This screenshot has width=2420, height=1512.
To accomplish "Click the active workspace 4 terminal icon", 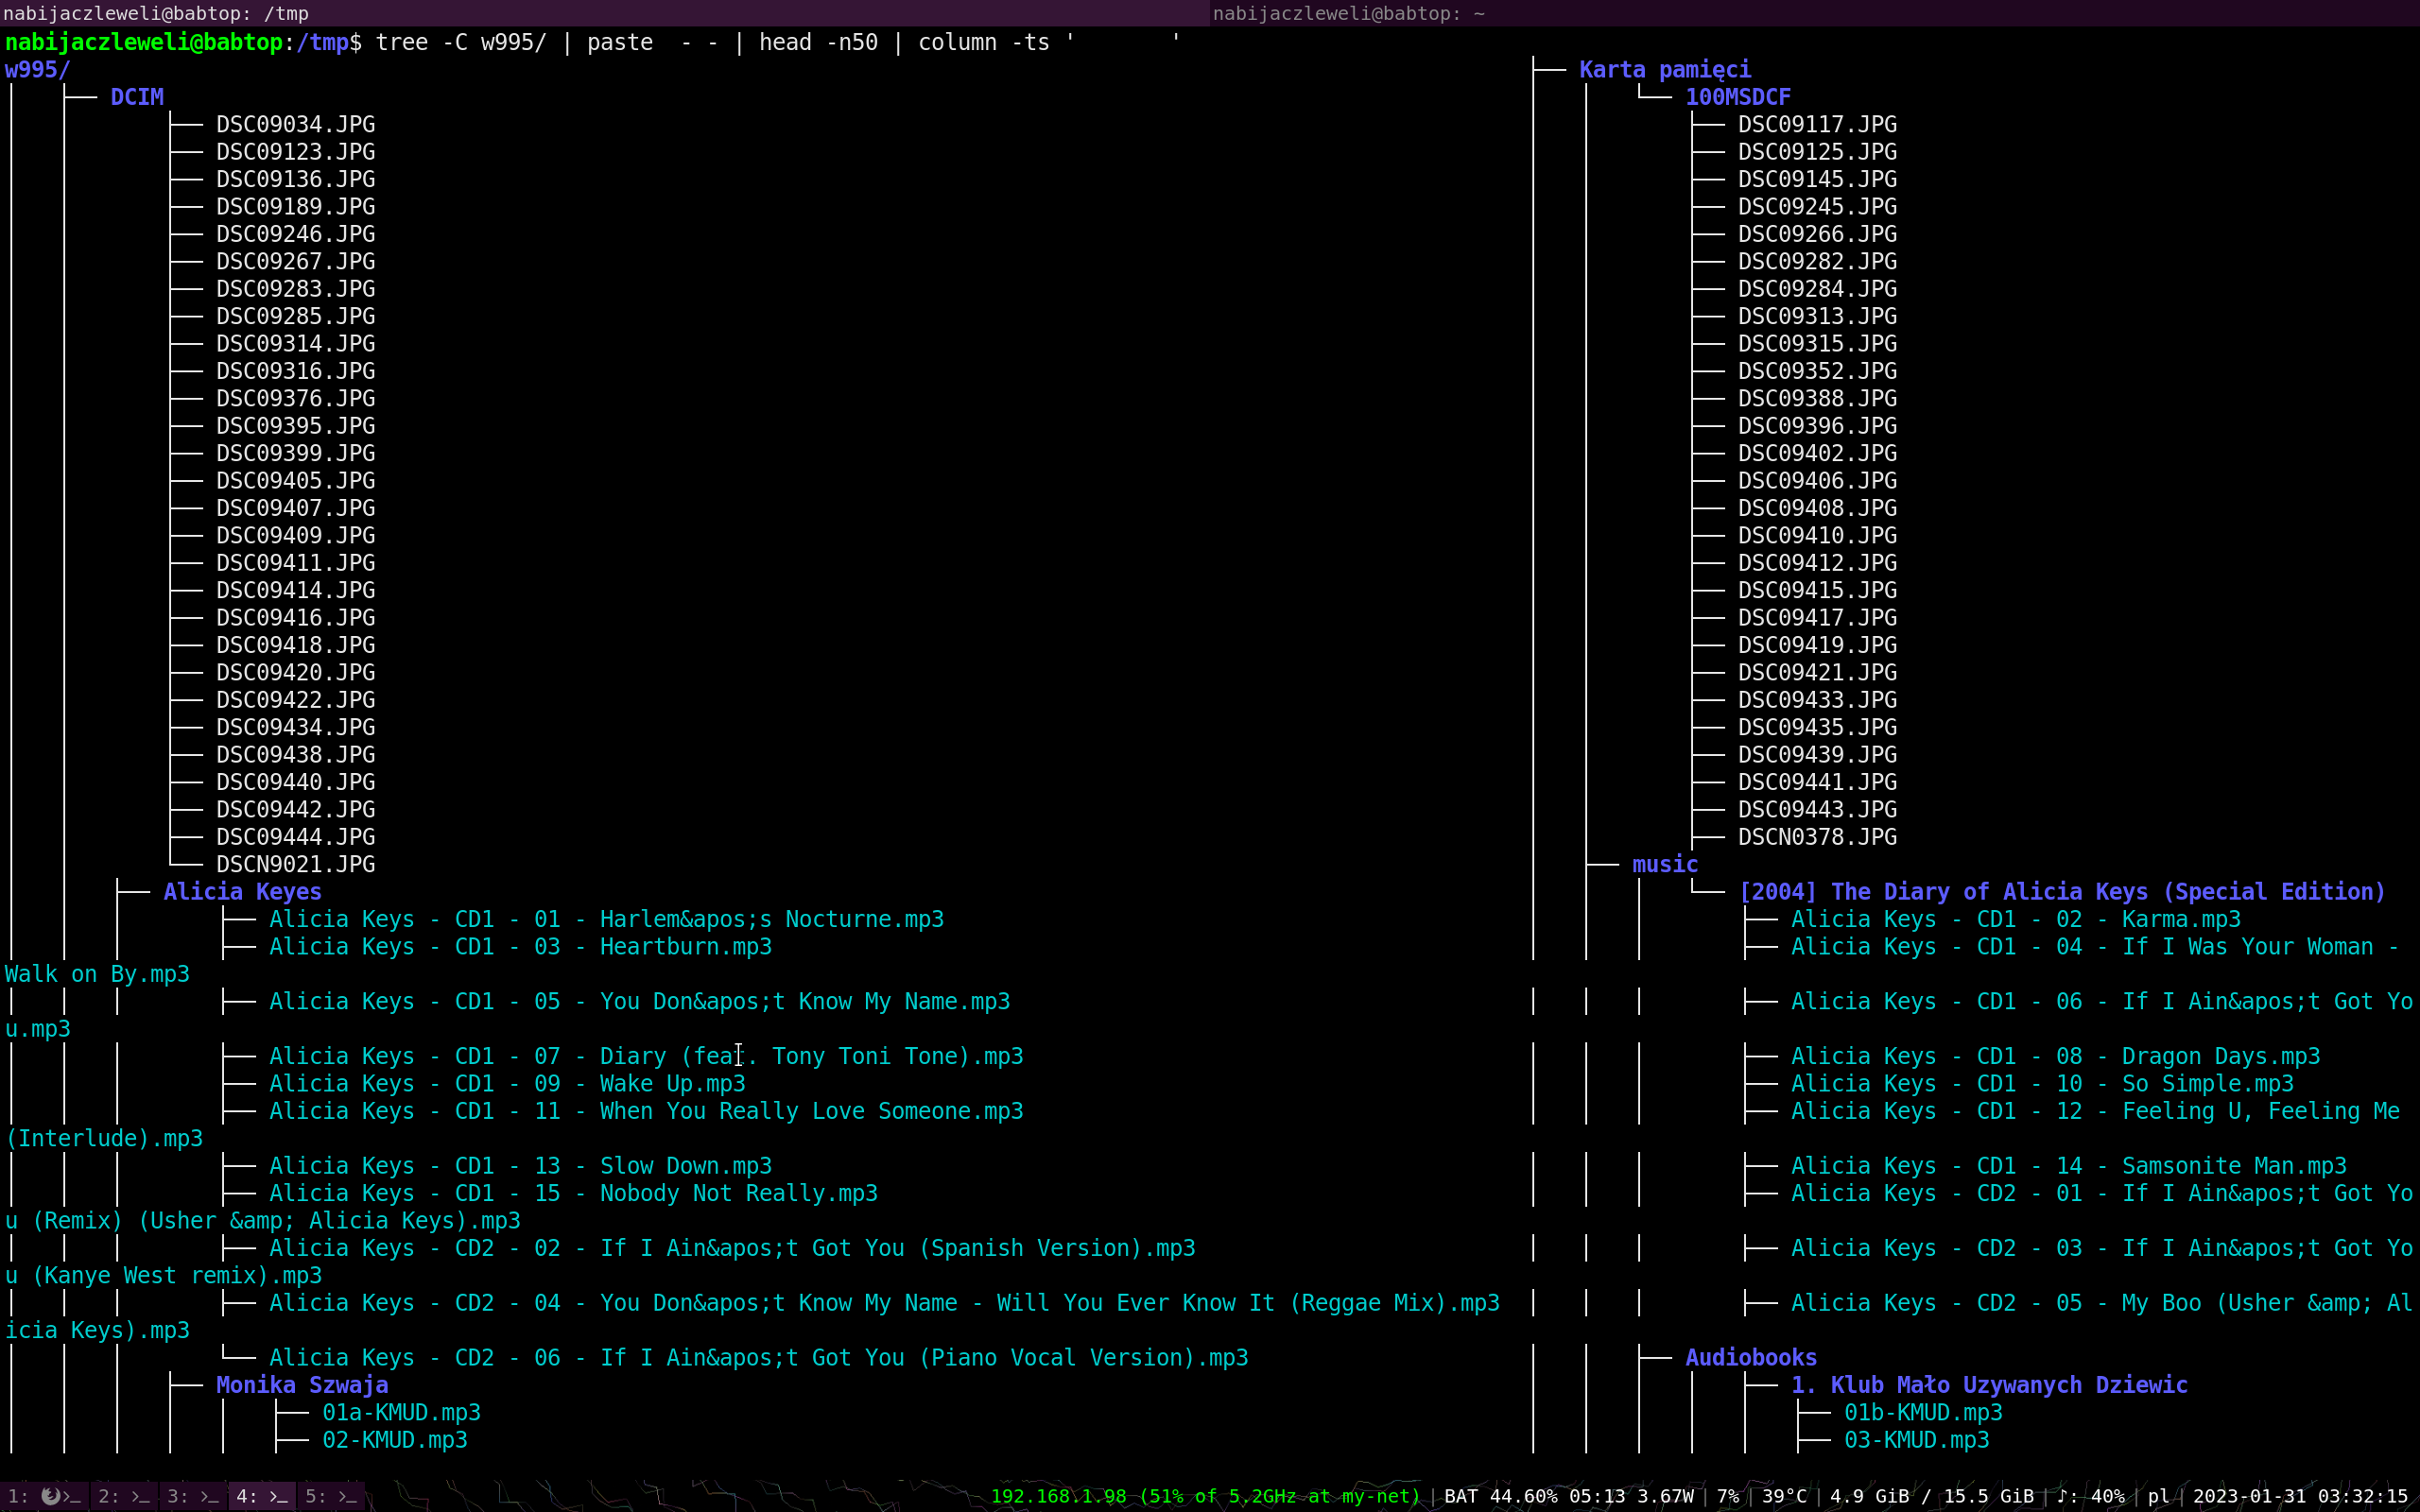I will (x=262, y=1496).
